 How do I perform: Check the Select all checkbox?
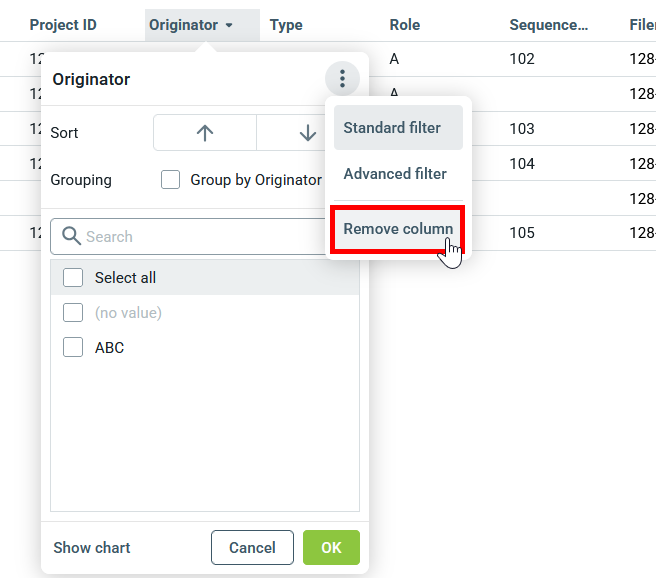coord(73,278)
